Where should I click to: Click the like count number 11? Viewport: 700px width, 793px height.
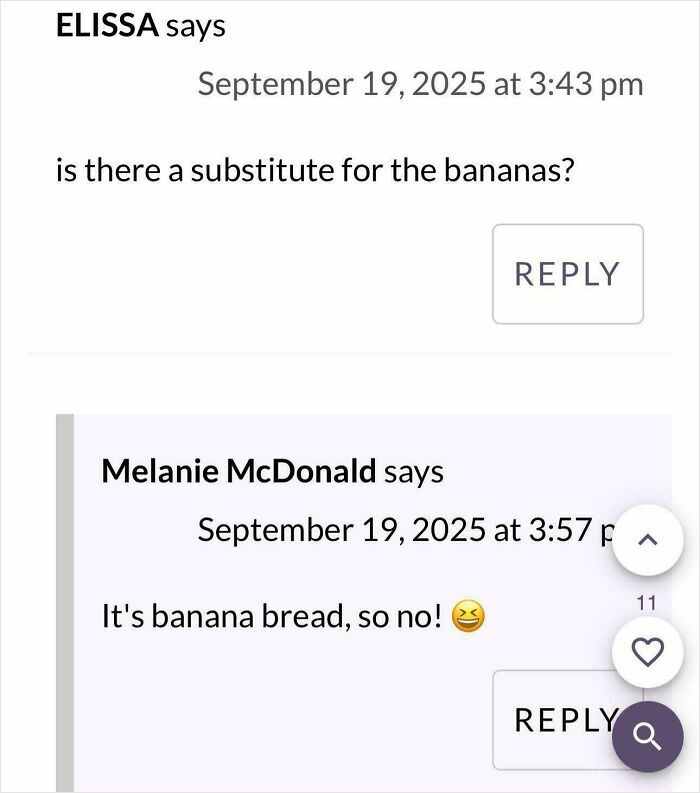646,603
